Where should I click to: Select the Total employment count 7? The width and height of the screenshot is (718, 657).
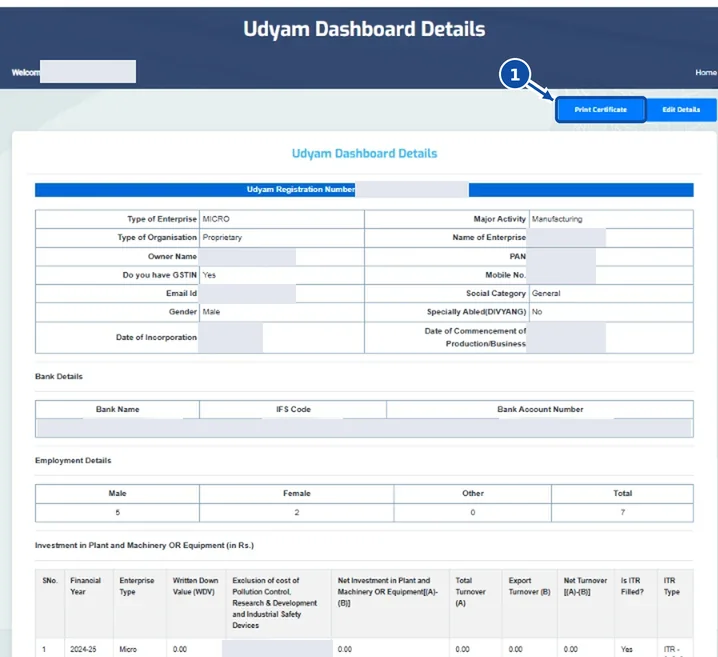pos(622,512)
